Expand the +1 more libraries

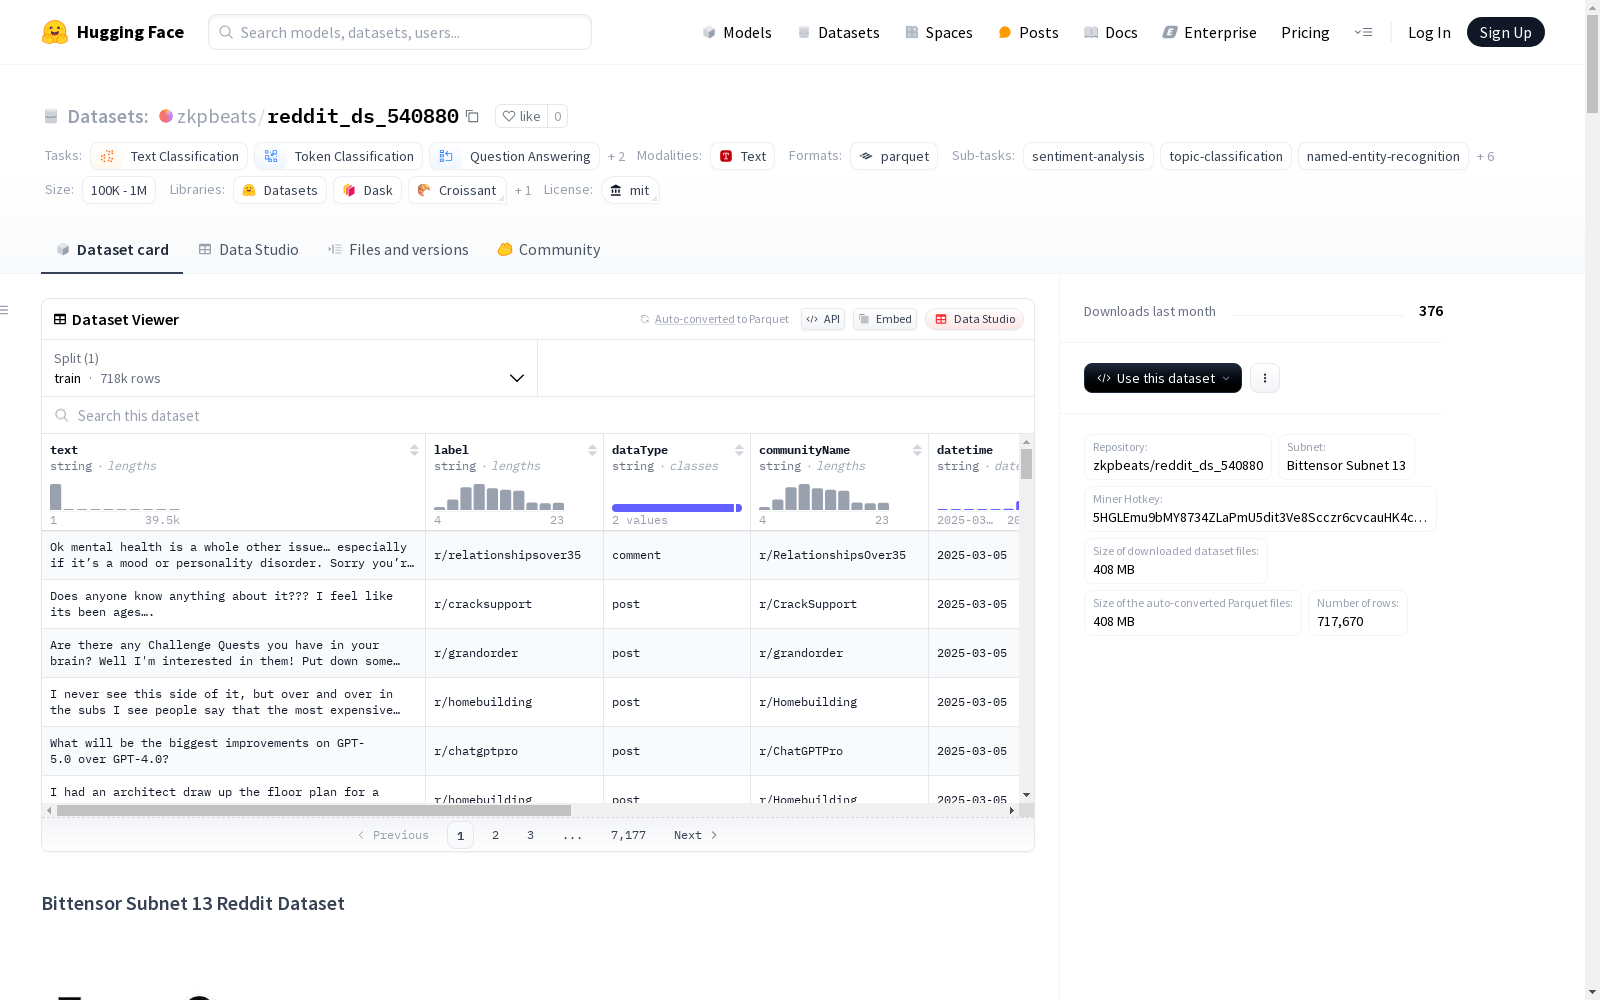523,191
